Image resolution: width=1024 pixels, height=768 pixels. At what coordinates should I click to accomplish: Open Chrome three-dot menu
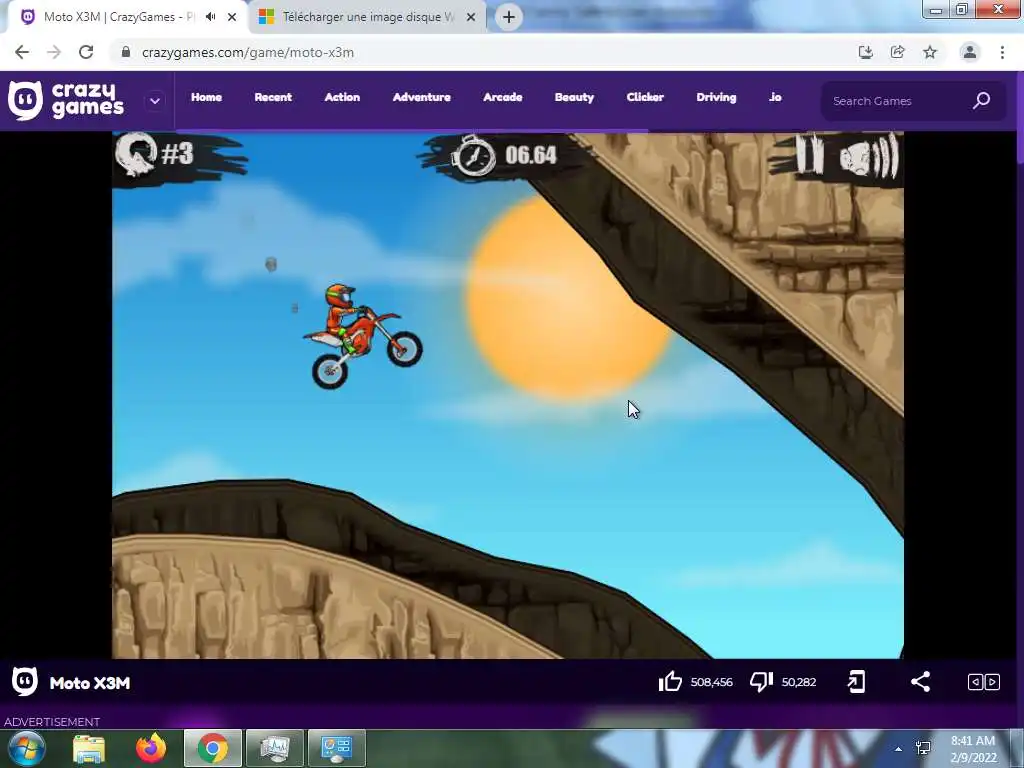click(x=1002, y=52)
